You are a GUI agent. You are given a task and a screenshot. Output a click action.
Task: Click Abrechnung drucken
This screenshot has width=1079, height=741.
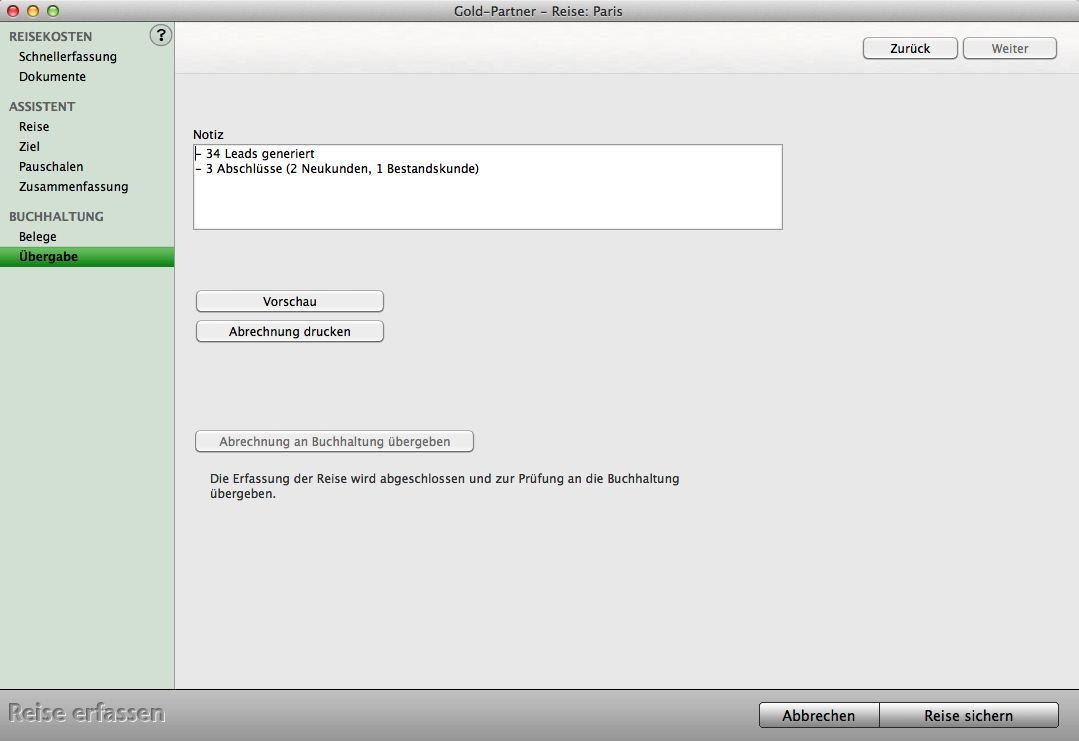(290, 332)
